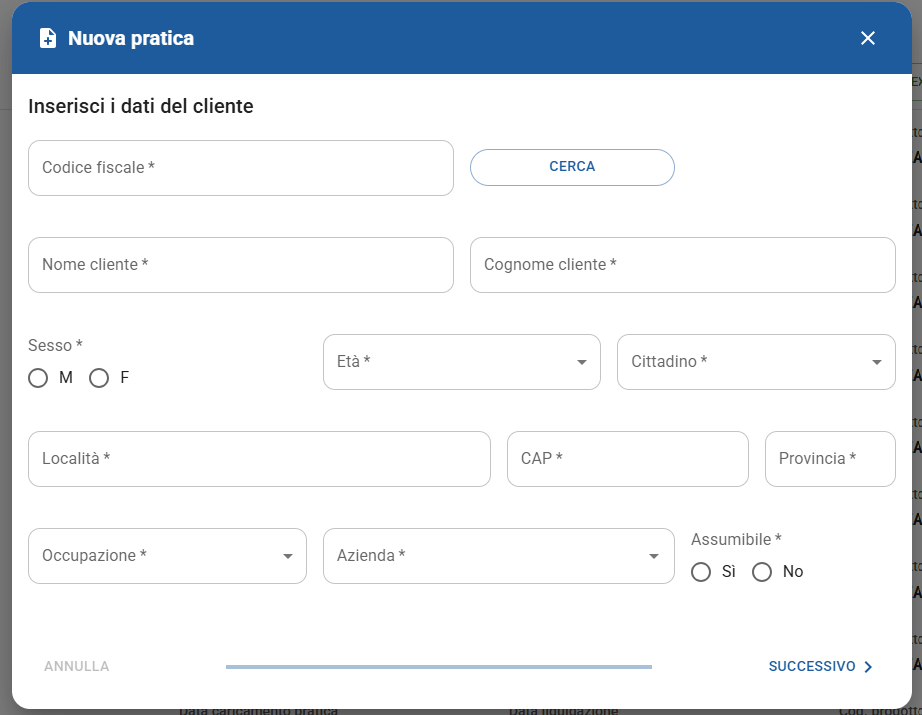Click into the Nome cliente field
Image resolution: width=922 pixels, height=715 pixels.
pyautogui.click(x=240, y=265)
